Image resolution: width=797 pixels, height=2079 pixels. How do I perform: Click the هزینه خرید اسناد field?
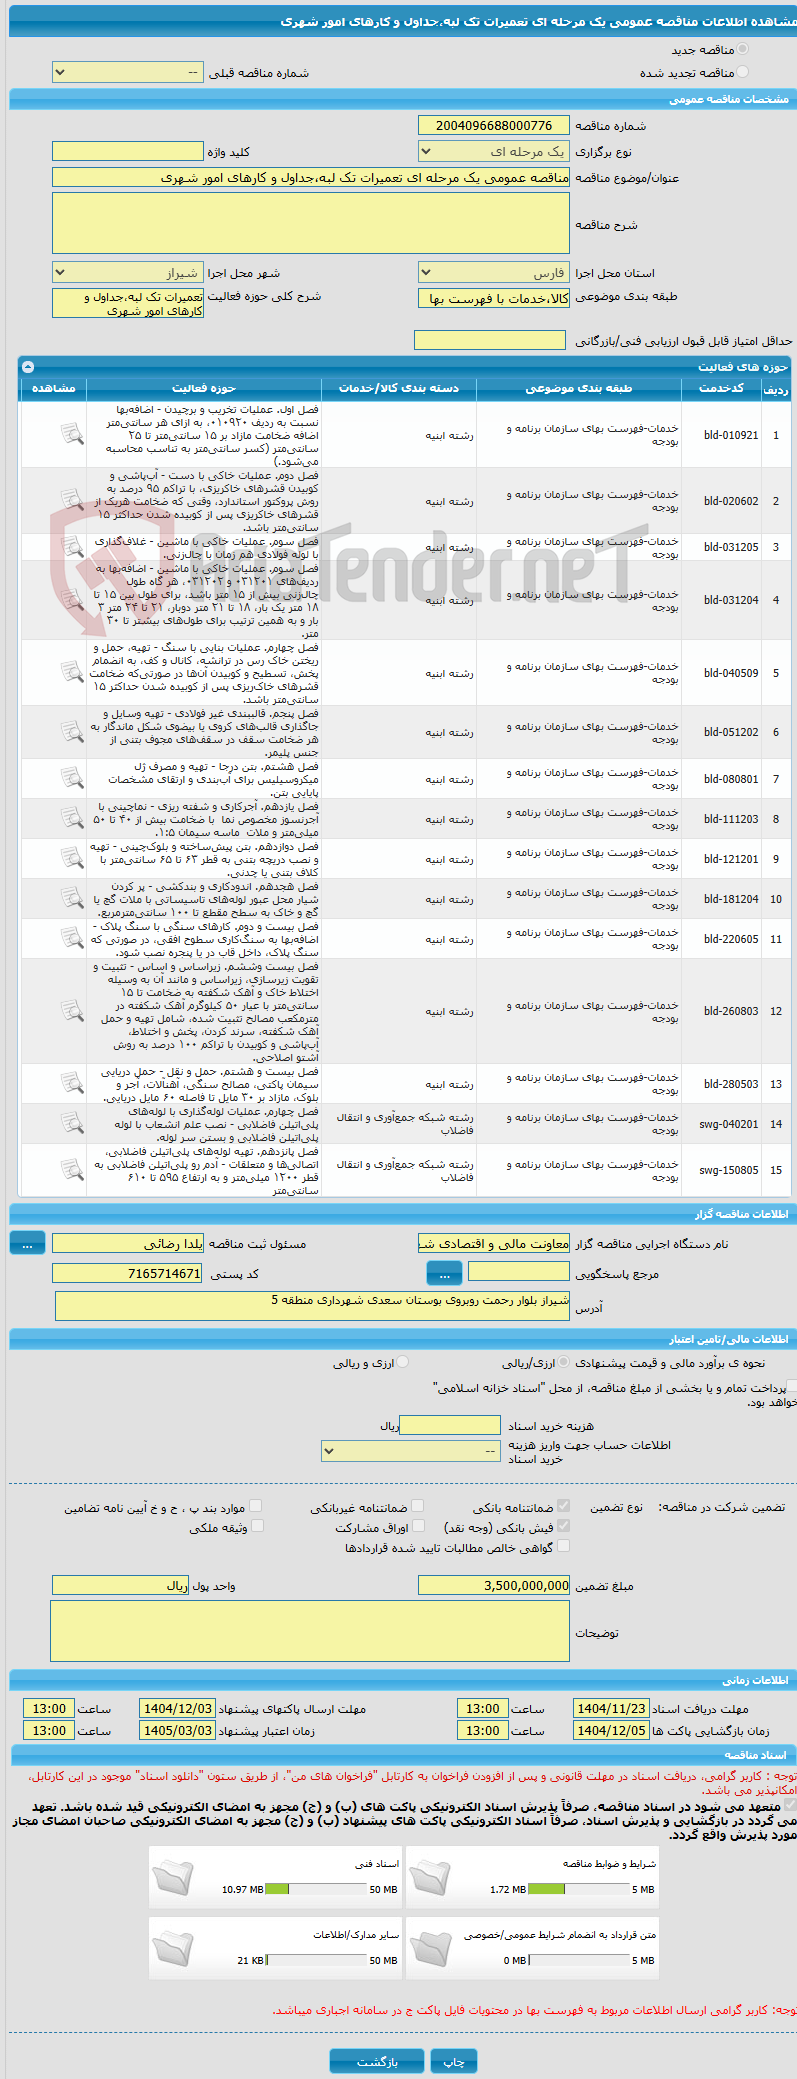point(450,1425)
